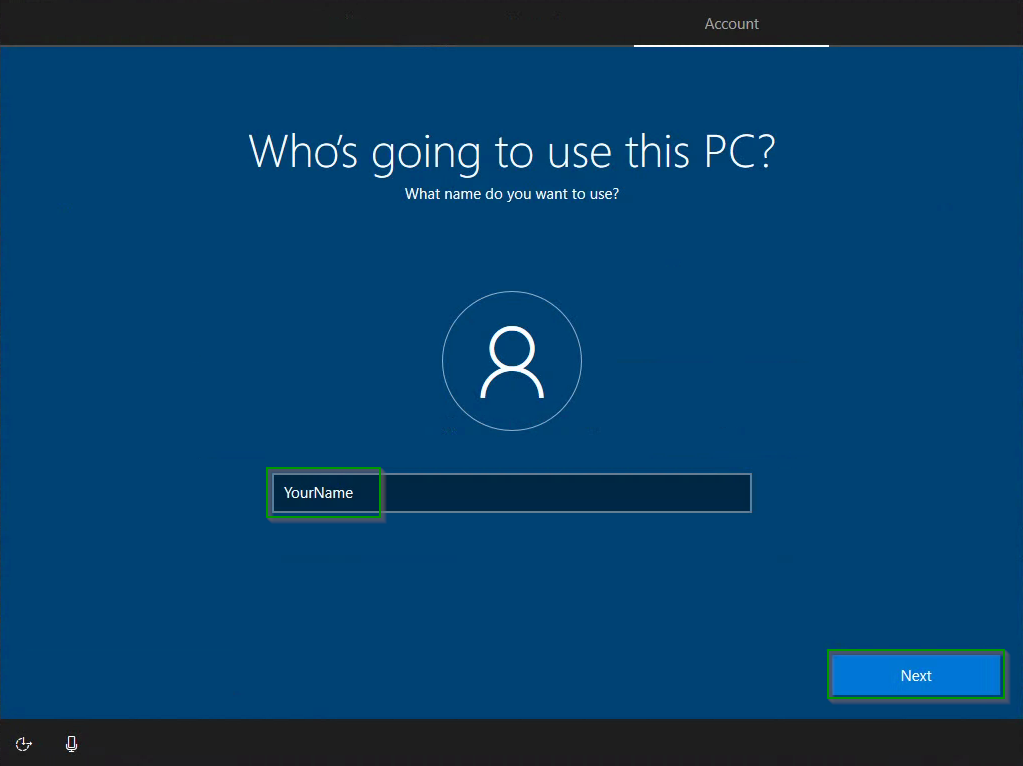This screenshot has height=766, width=1023.
Task: Click the person glyph inside the circle
Action: [x=511, y=363]
